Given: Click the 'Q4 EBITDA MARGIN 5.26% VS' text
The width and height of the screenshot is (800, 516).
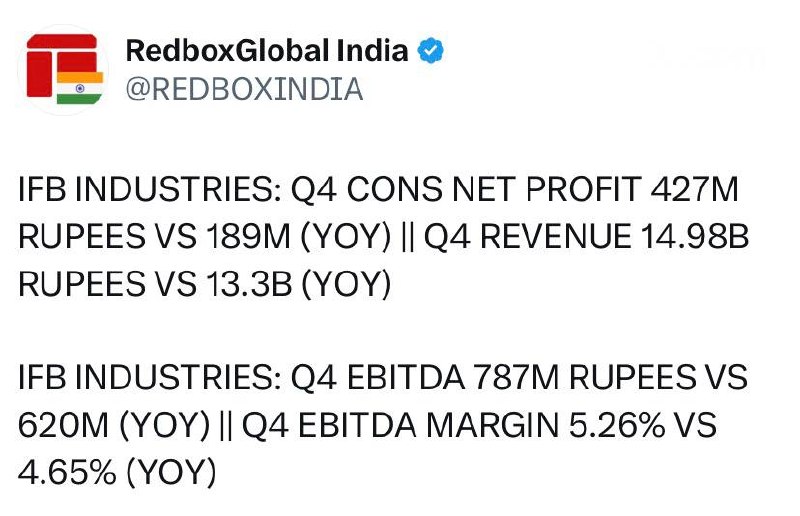Looking at the screenshot, I should 479,425.
